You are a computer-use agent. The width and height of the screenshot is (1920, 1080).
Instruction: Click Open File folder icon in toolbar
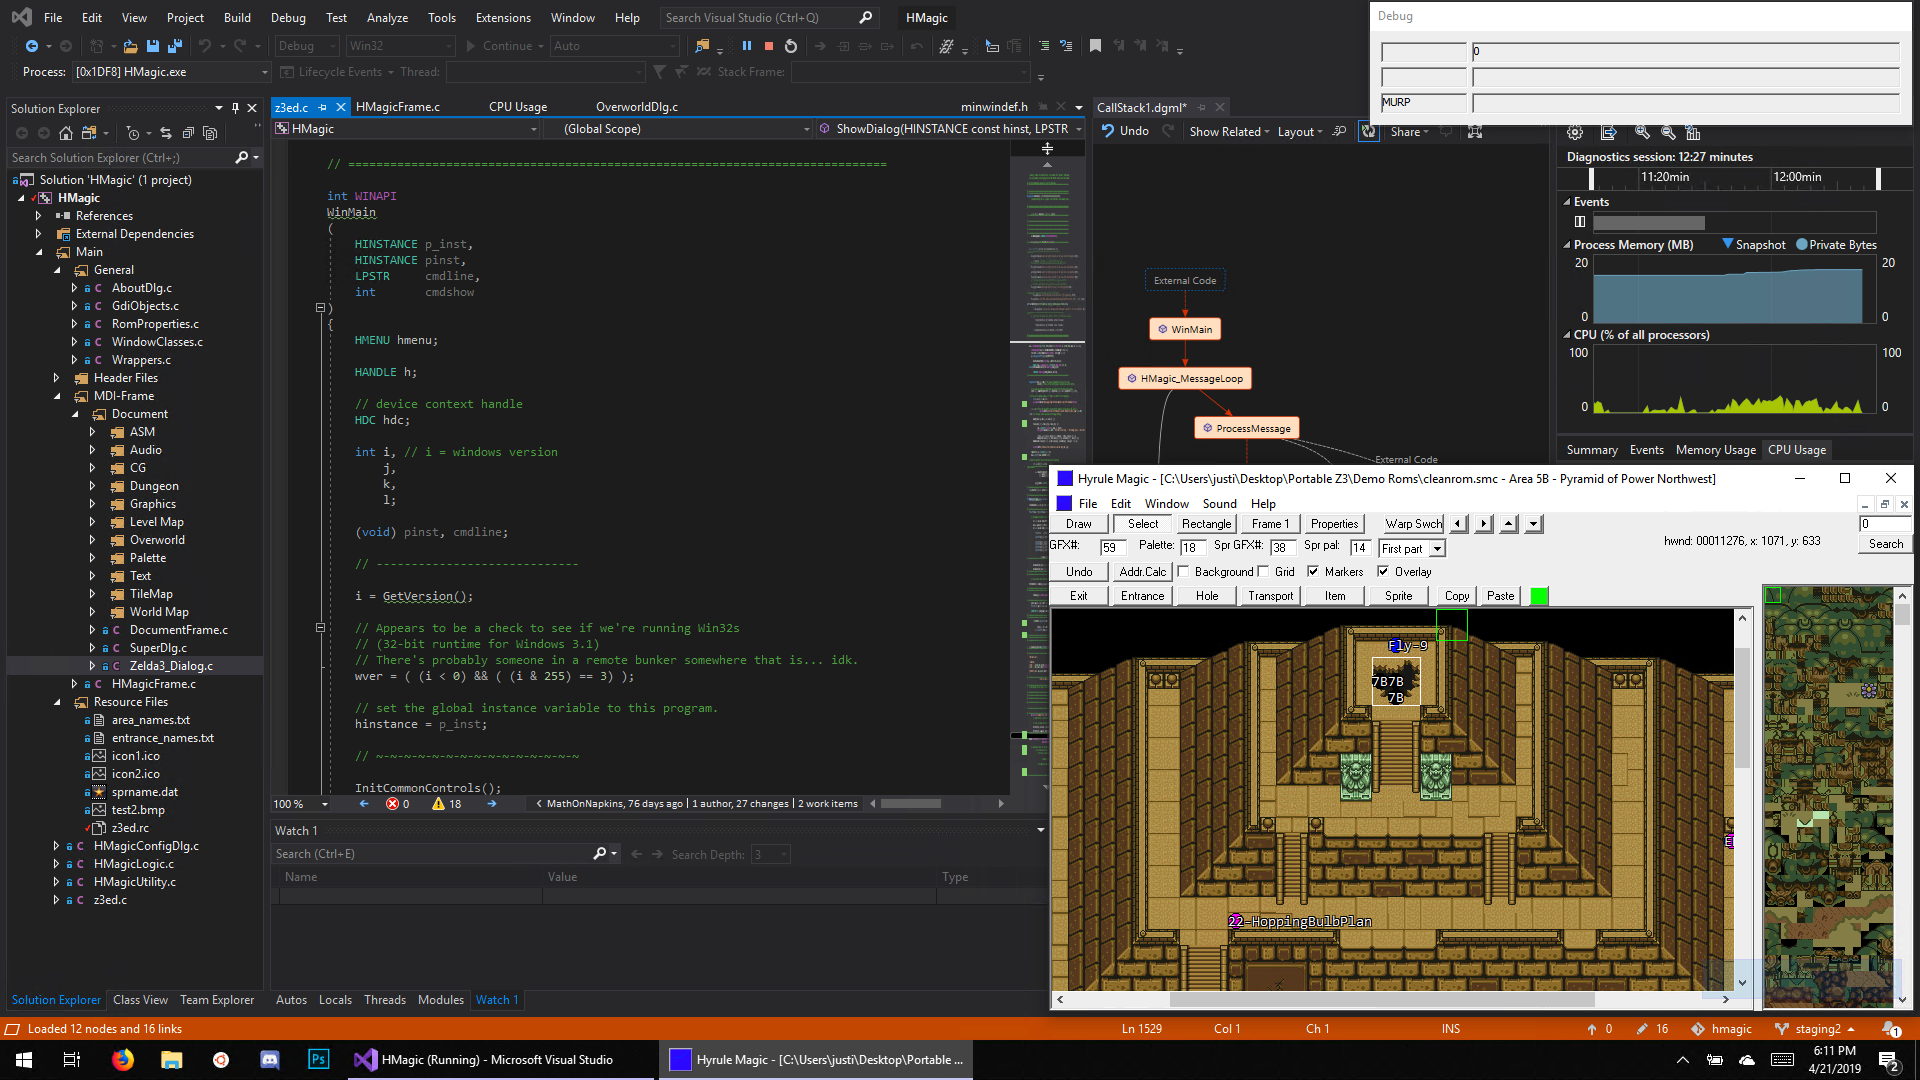coord(130,46)
